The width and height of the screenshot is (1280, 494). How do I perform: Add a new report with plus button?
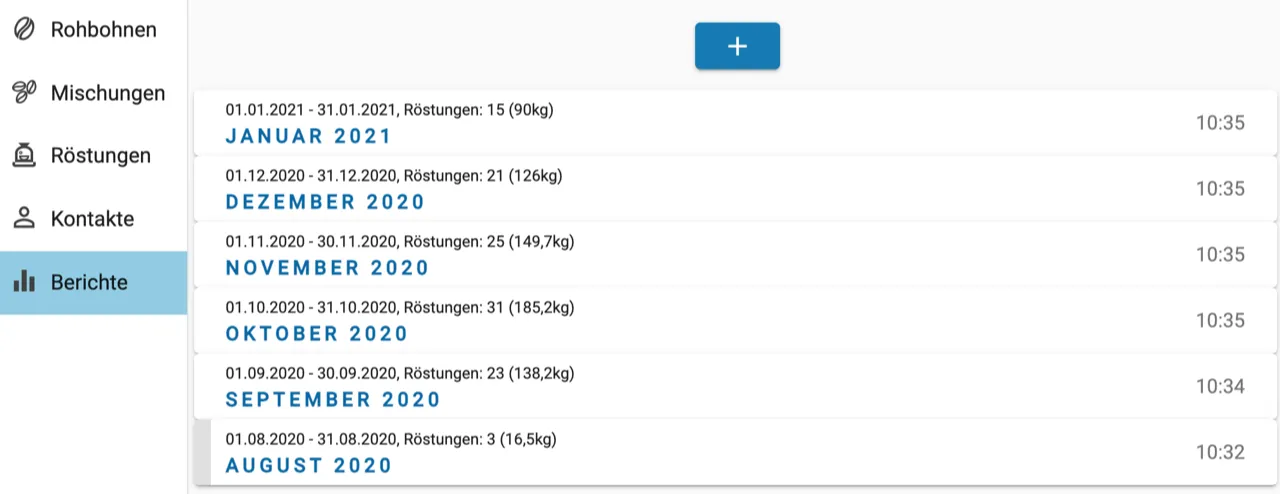(737, 46)
